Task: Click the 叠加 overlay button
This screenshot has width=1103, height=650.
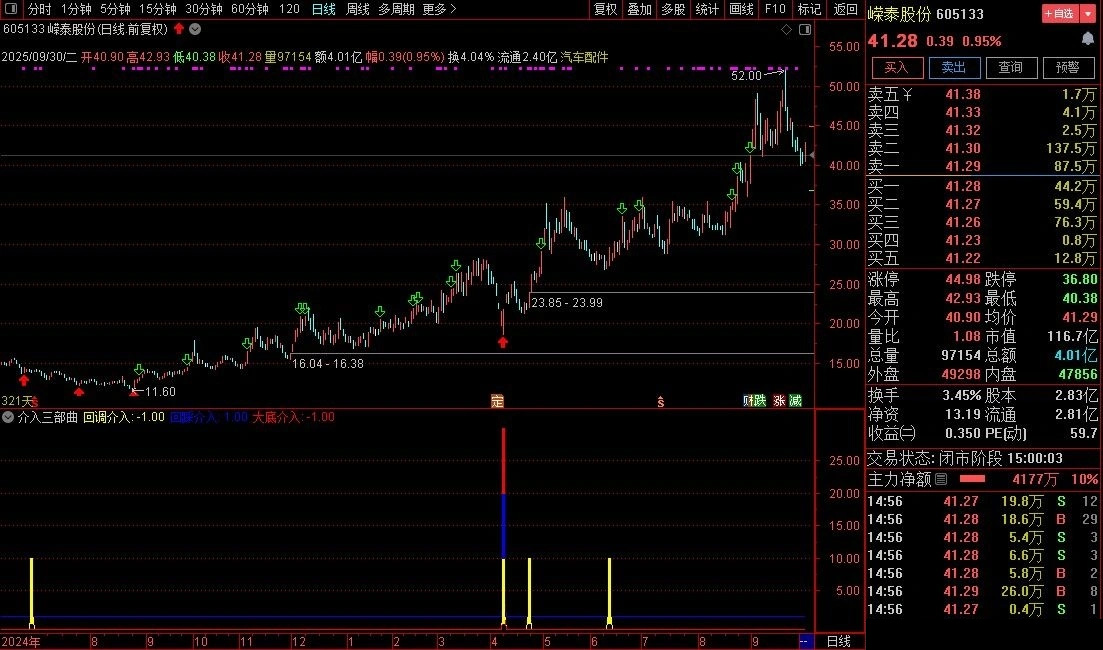Action: click(x=639, y=9)
